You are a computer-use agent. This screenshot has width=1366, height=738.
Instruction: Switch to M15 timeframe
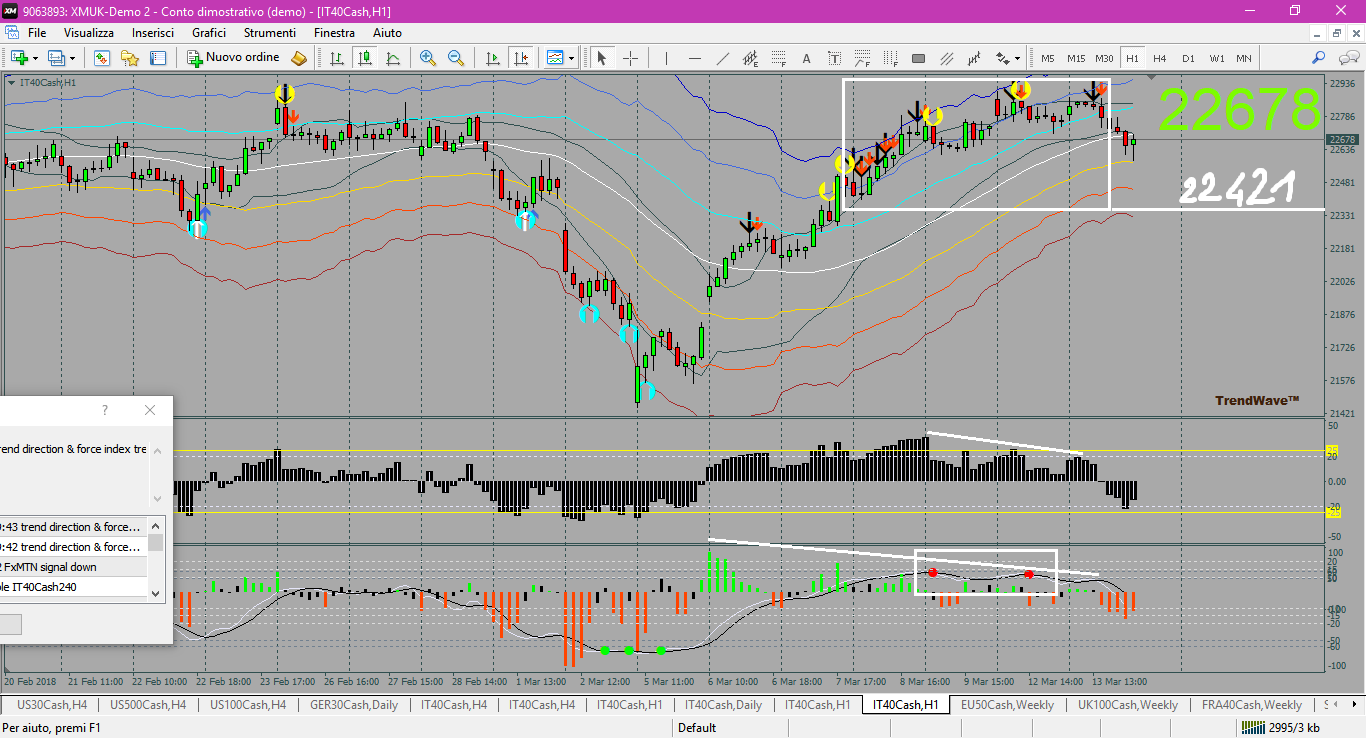[1076, 58]
